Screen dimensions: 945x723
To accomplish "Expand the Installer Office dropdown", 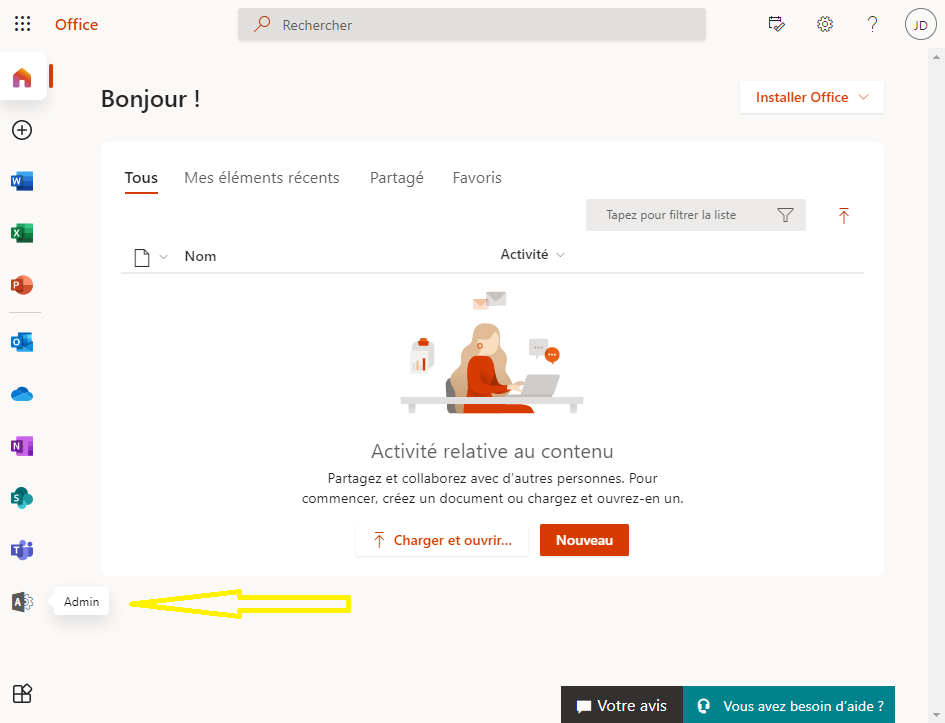I will (x=812, y=97).
